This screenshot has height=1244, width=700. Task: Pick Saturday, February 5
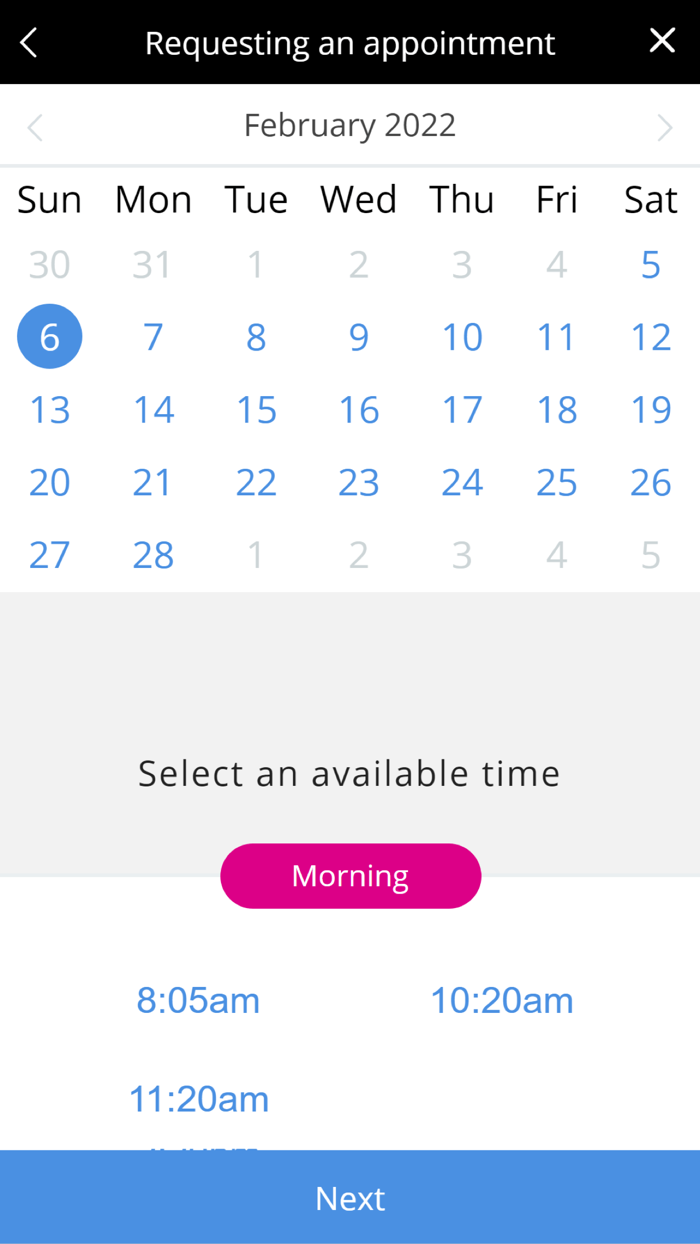(650, 265)
